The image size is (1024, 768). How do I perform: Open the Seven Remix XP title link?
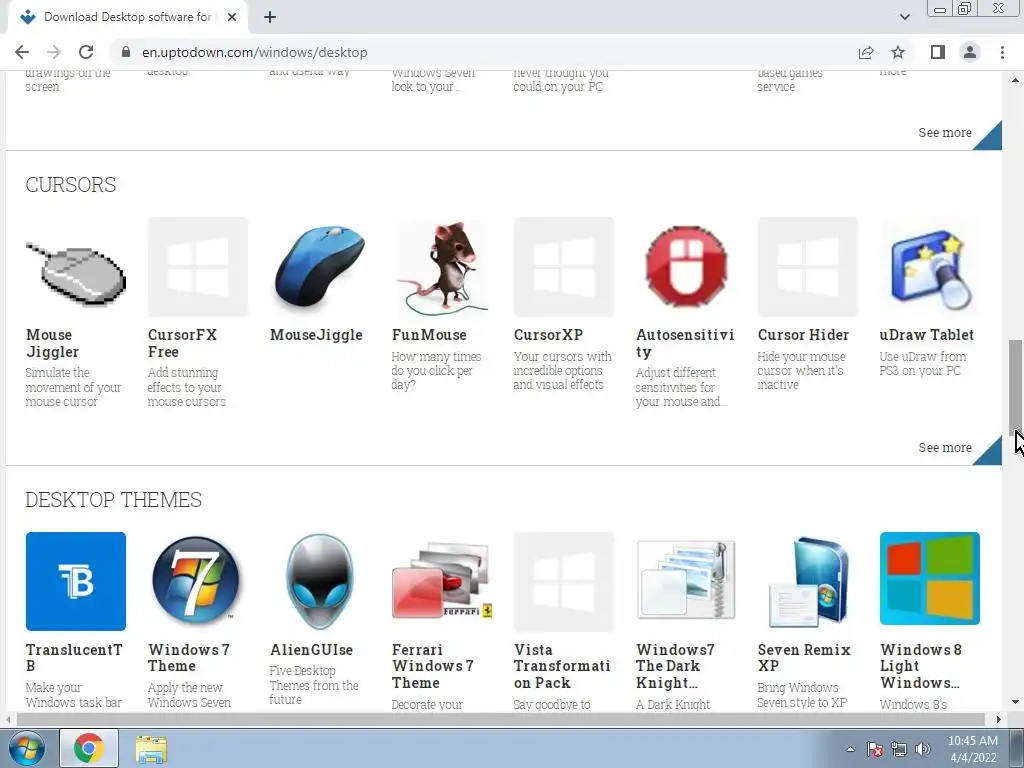coord(804,658)
